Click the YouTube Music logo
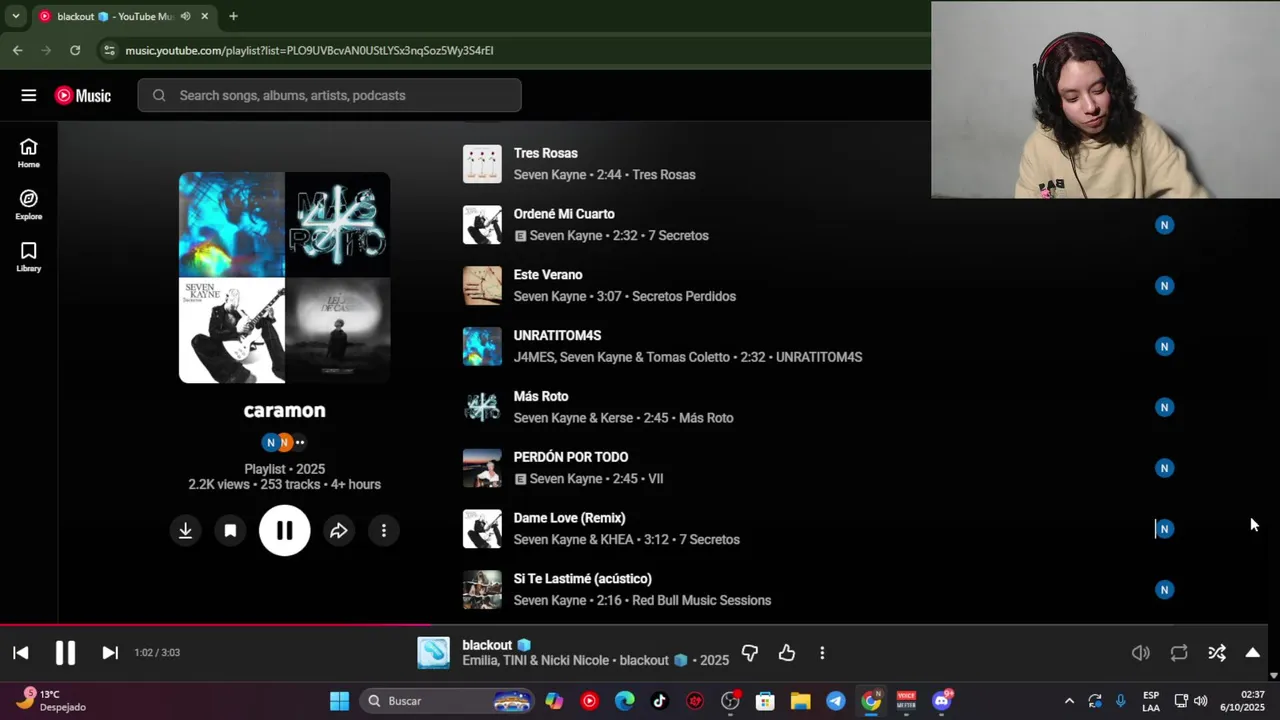 point(83,96)
